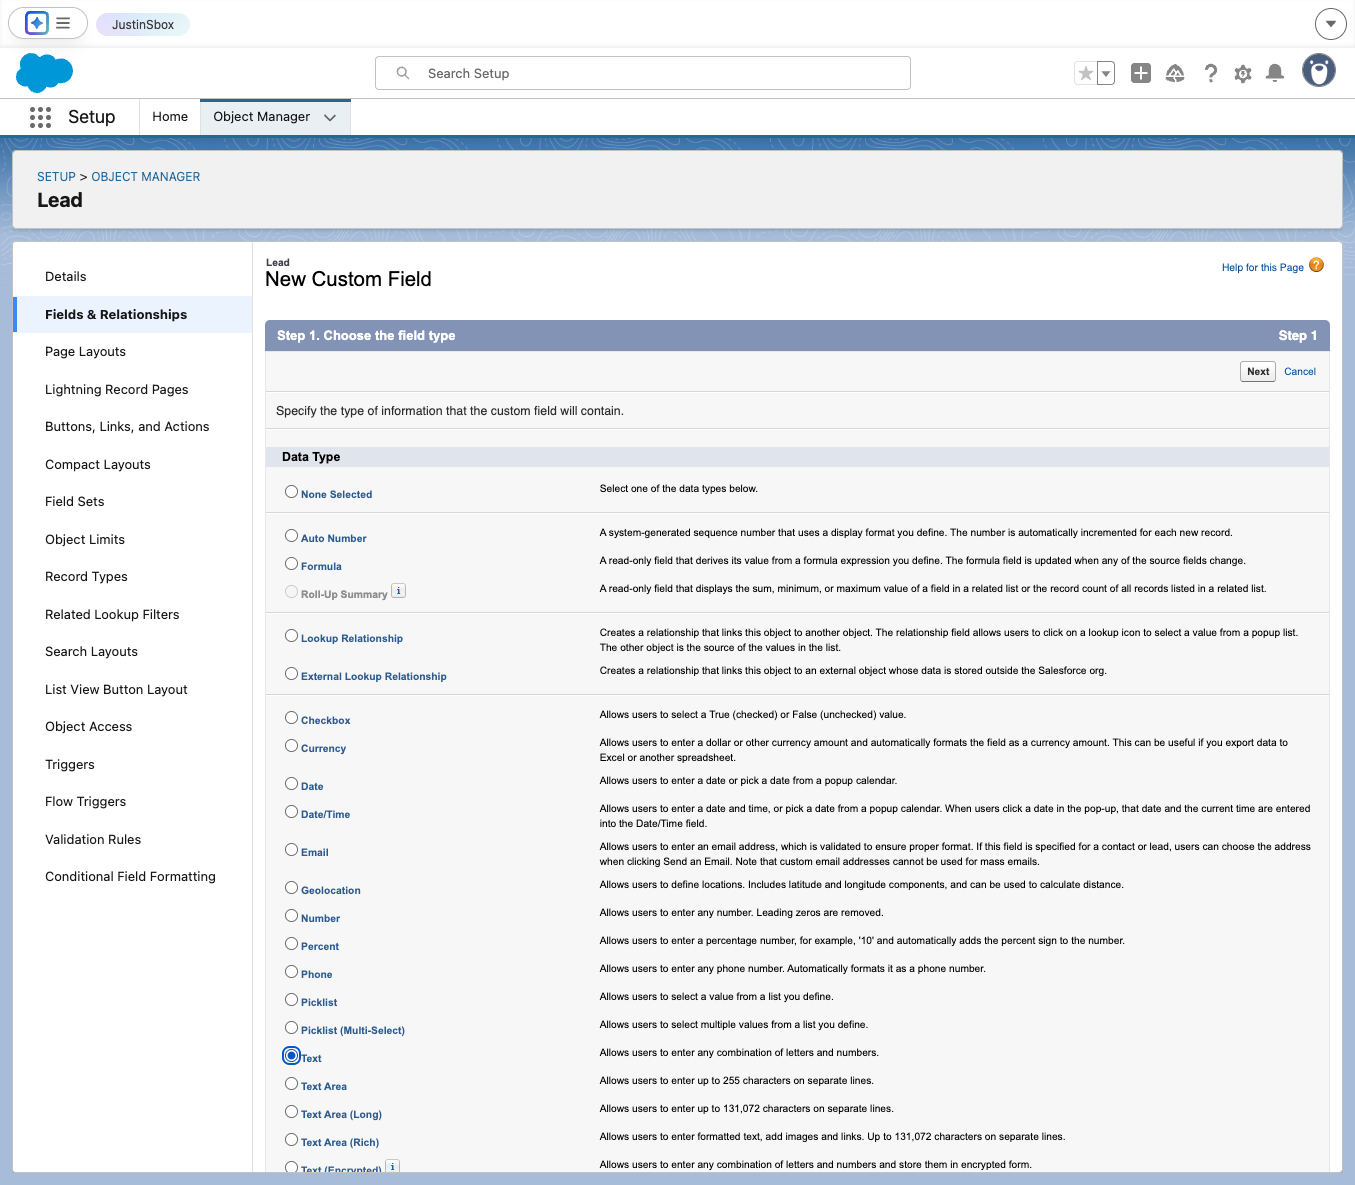Click the JustinSbox org label
This screenshot has width=1355, height=1185.
pos(143,24)
